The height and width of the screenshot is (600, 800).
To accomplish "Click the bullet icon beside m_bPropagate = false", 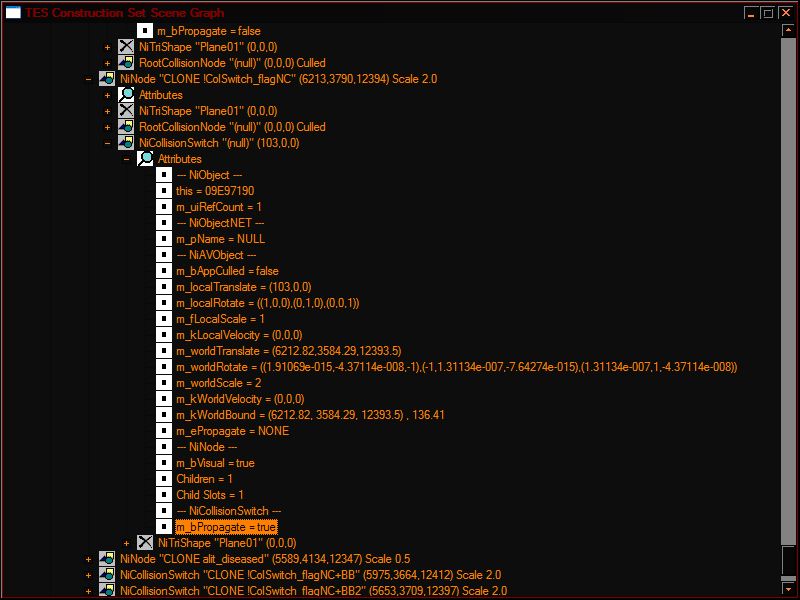I will 145,31.
